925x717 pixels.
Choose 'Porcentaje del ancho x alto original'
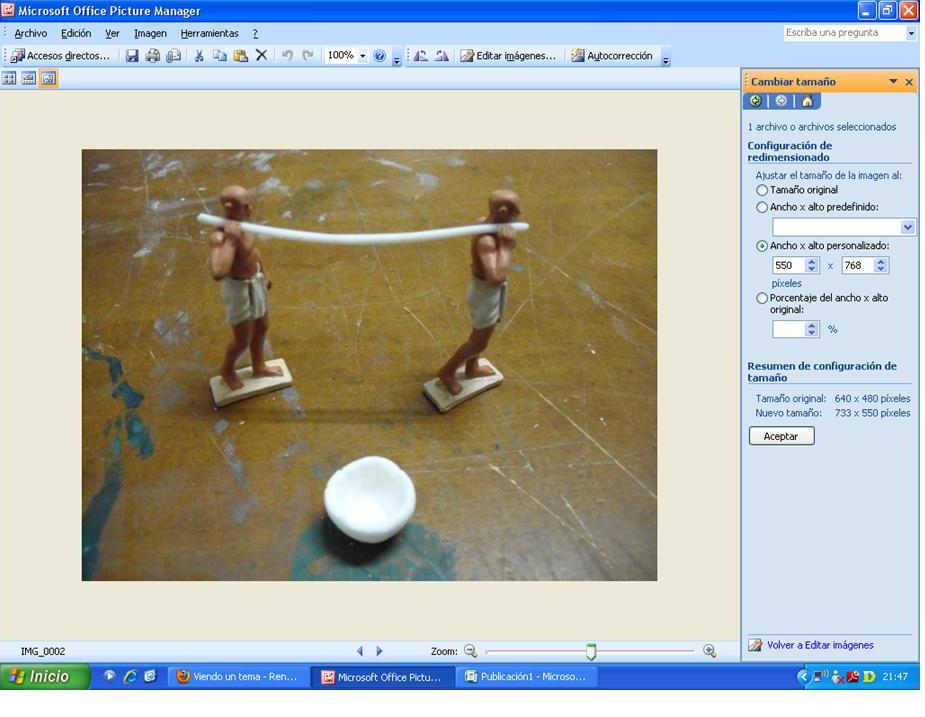pos(762,298)
